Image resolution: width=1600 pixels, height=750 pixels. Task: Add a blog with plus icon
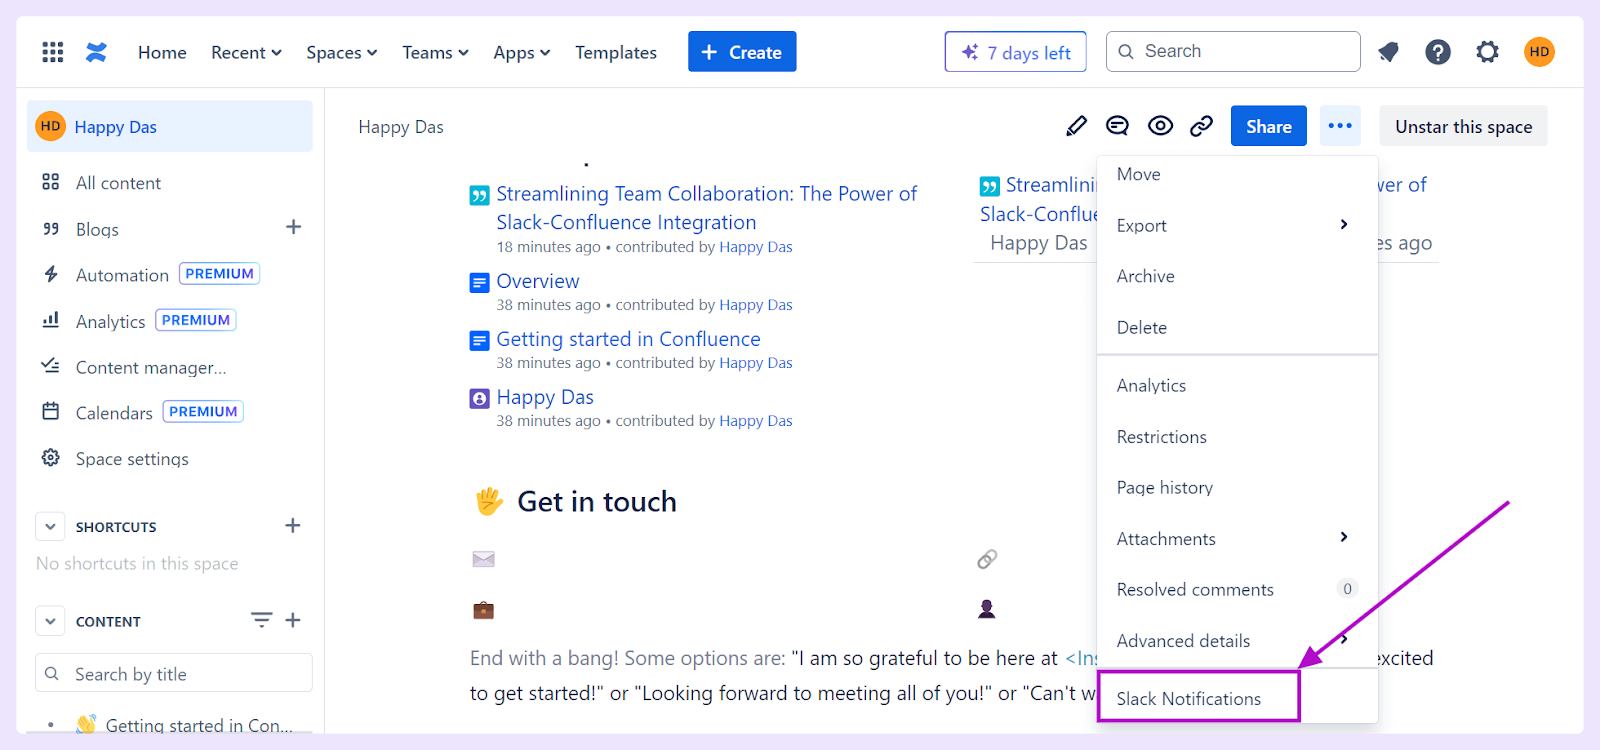pyautogui.click(x=293, y=227)
